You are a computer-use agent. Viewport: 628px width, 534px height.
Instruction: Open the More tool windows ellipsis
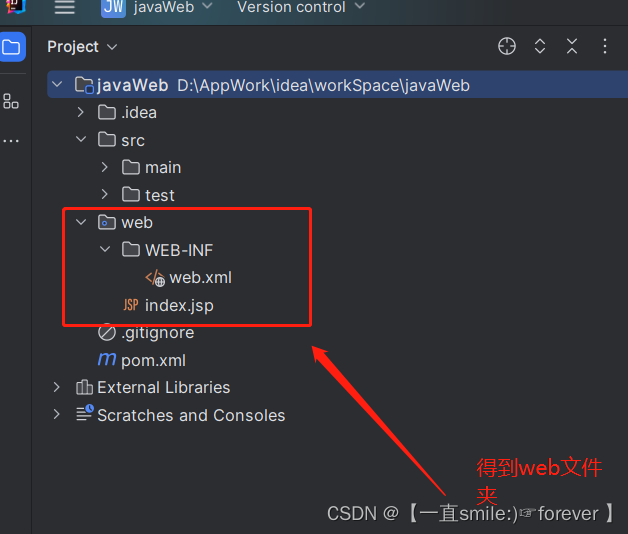click(x=11, y=141)
